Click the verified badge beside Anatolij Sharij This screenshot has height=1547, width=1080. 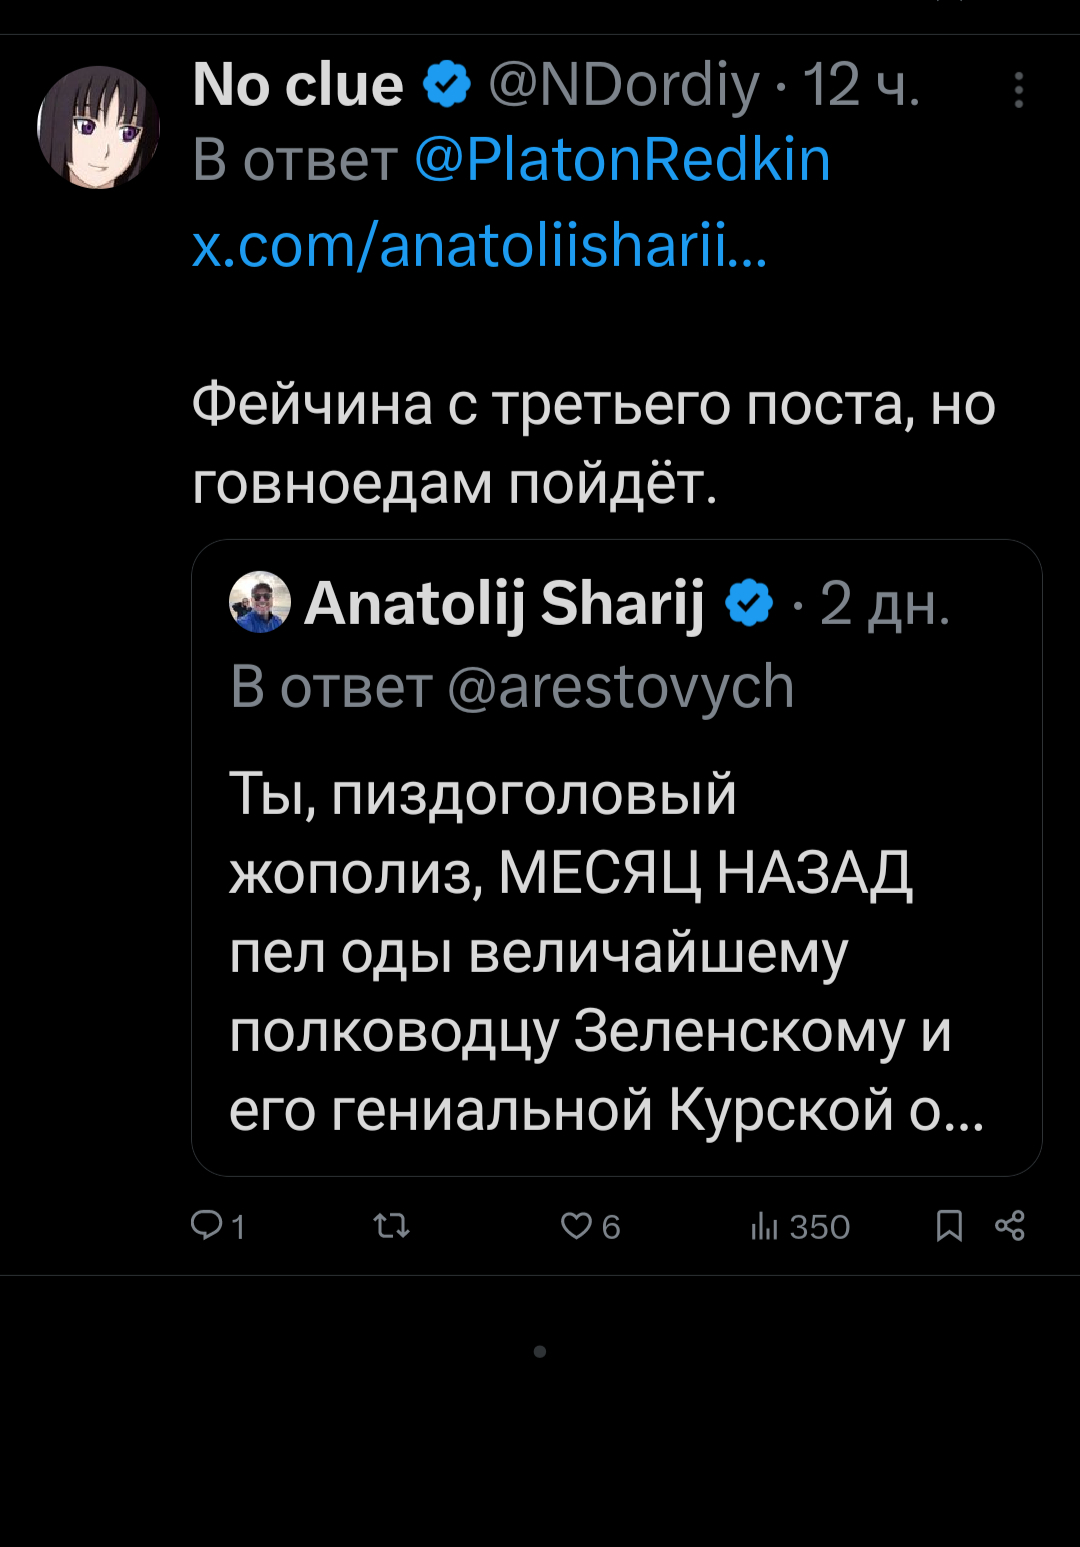(750, 603)
